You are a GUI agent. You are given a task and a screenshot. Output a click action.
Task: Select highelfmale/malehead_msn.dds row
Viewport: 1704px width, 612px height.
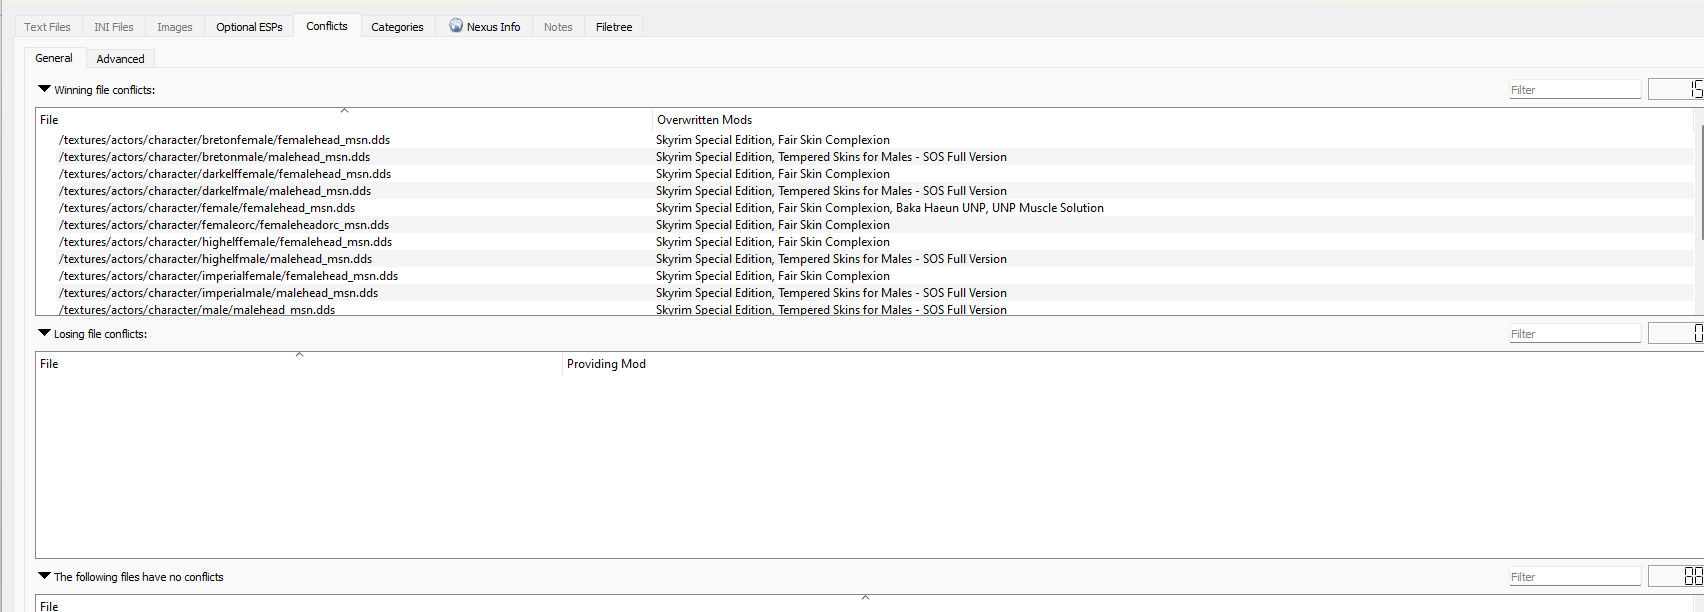pos(865,259)
